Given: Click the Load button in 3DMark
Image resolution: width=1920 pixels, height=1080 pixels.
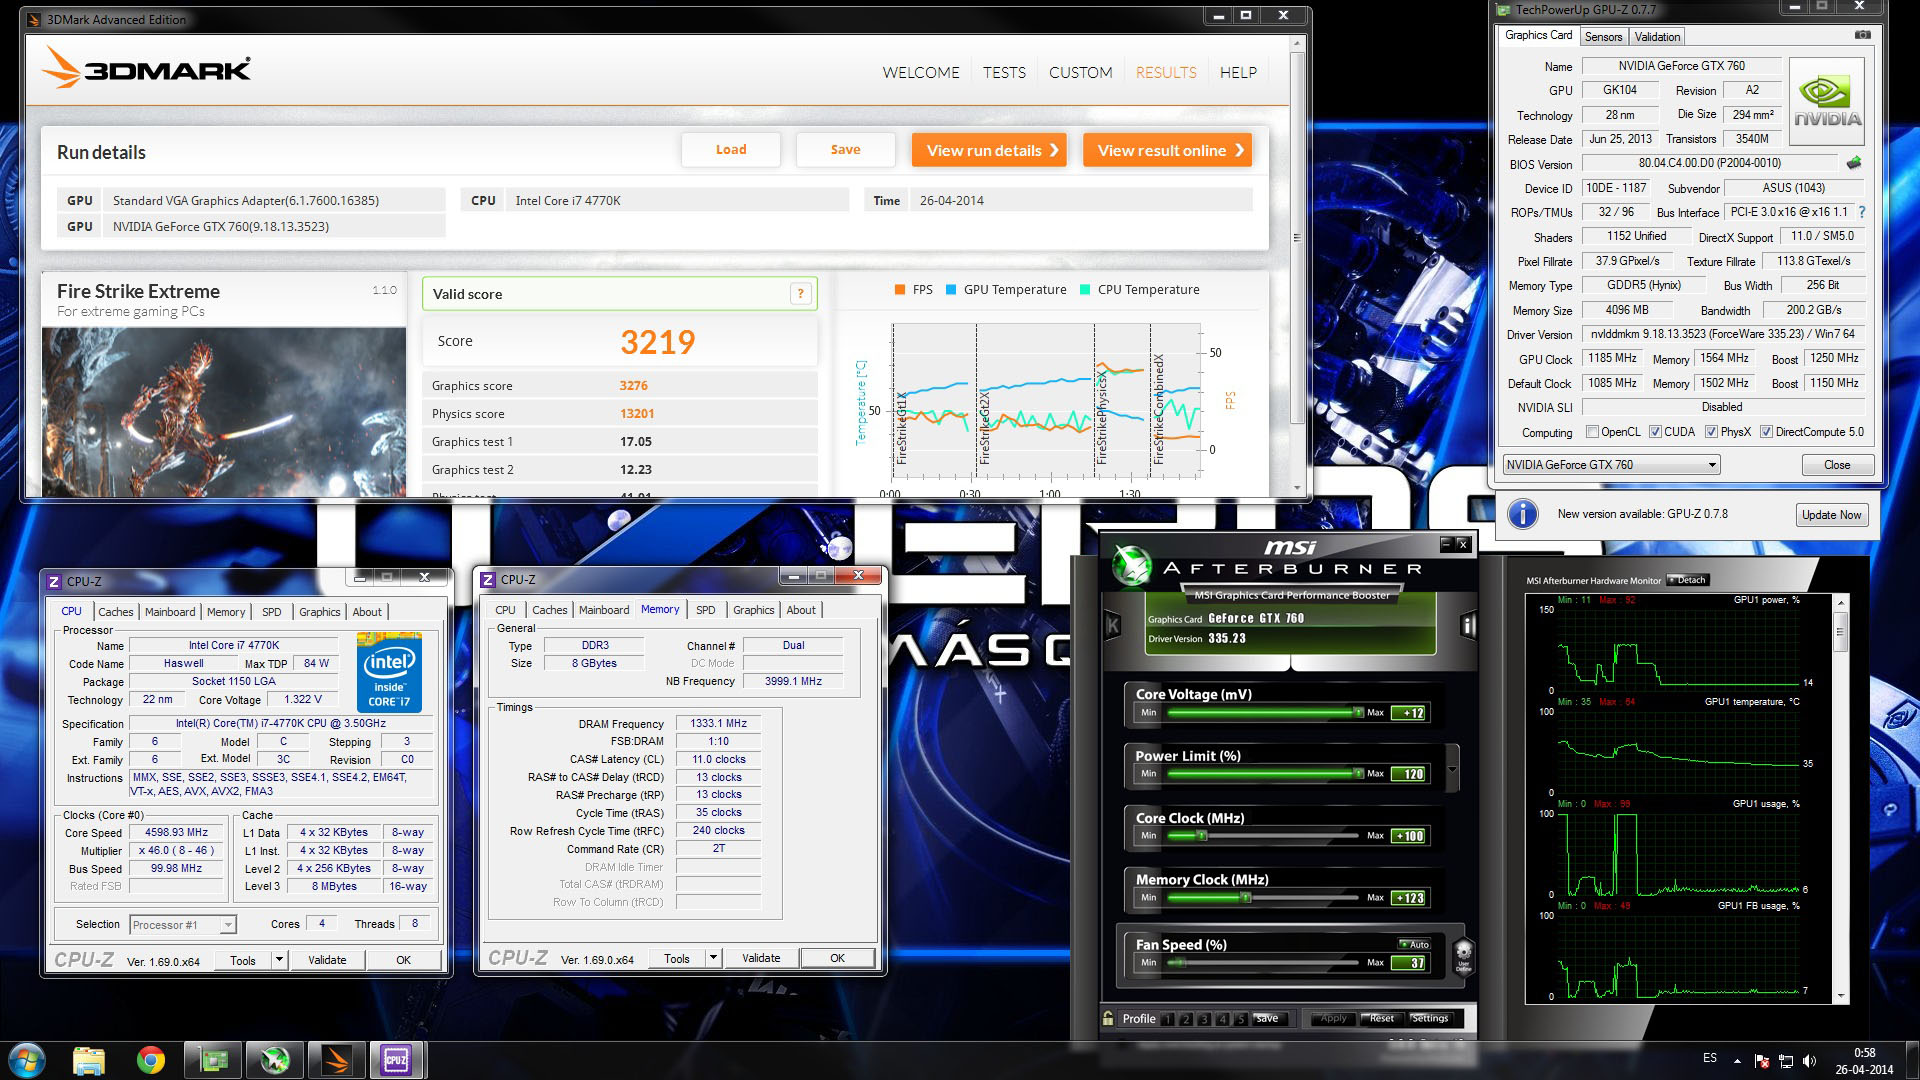Looking at the screenshot, I should 731,150.
